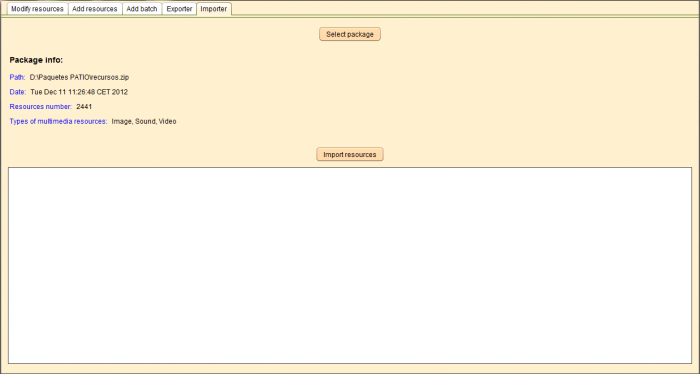Click inside the empty import log area
Viewport: 700px width, 374px height.
click(x=350, y=266)
